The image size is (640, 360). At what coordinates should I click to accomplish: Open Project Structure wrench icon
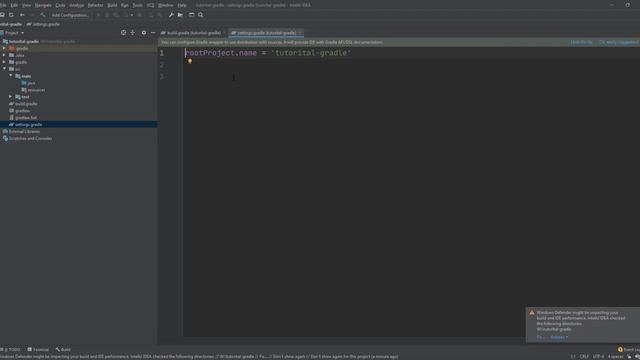click(171, 15)
